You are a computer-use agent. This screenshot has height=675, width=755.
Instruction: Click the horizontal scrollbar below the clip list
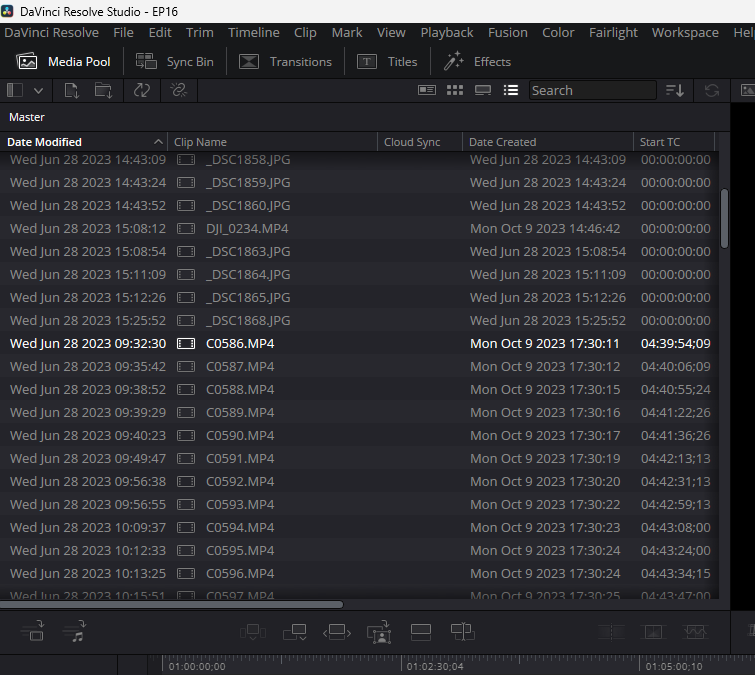(172, 604)
